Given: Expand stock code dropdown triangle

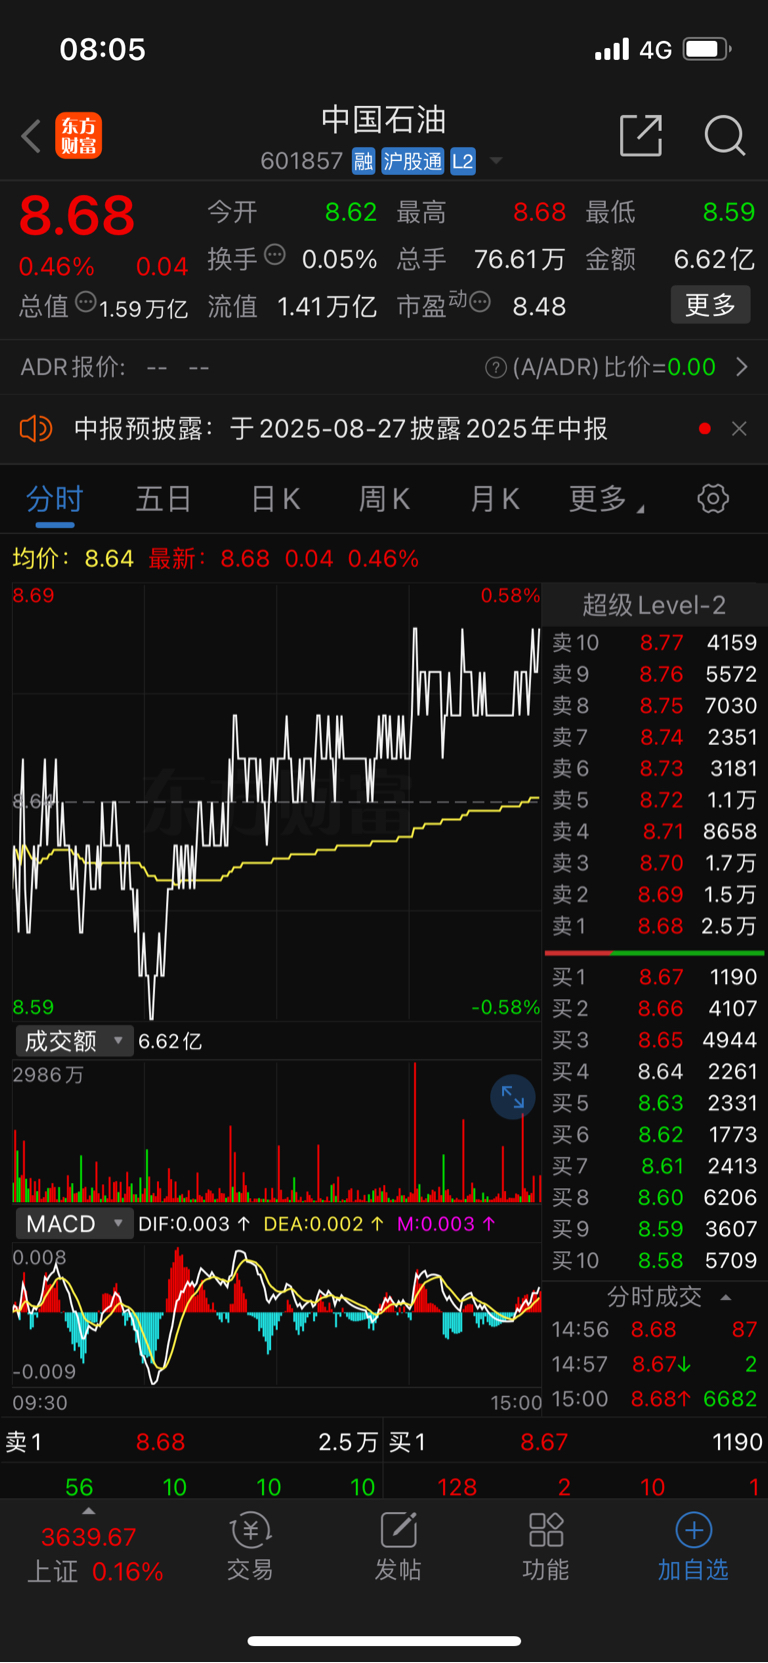Looking at the screenshot, I should point(496,161).
